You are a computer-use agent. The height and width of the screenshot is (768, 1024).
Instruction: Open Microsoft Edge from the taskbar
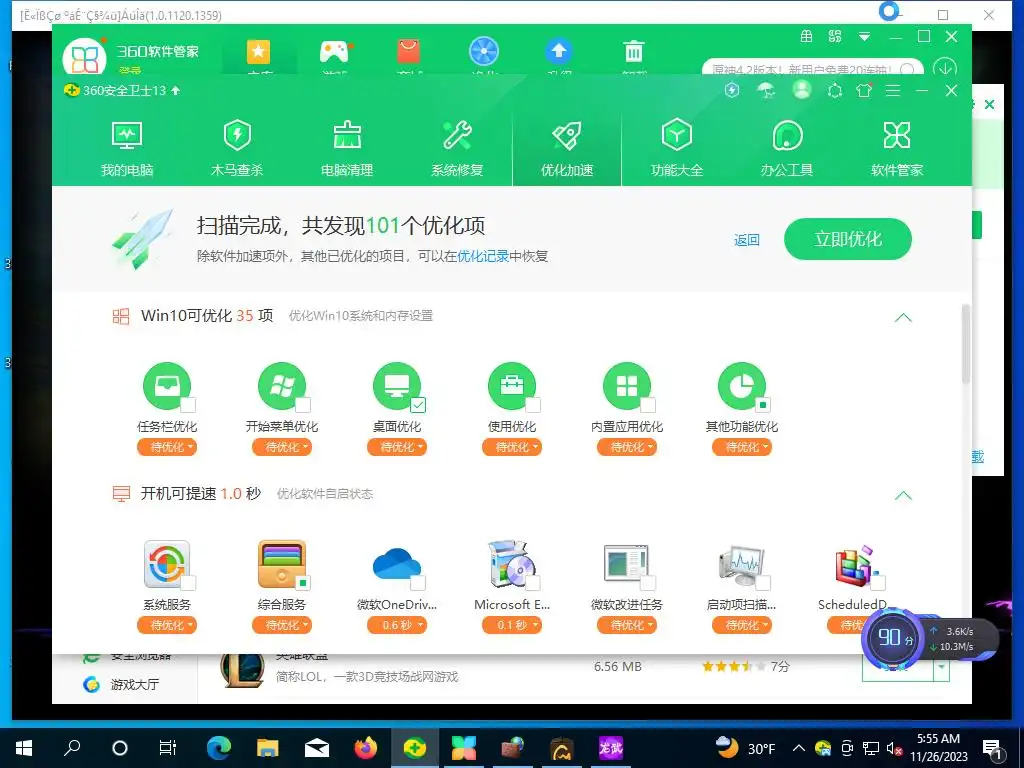[x=219, y=748]
